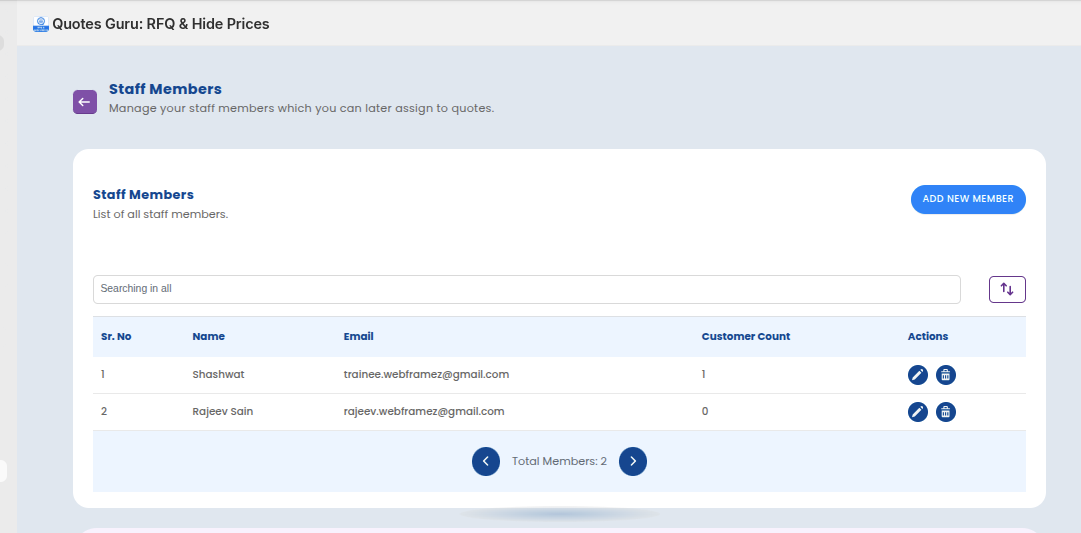
Task: Toggle sort order with the arrows button
Action: pyautogui.click(x=1007, y=289)
